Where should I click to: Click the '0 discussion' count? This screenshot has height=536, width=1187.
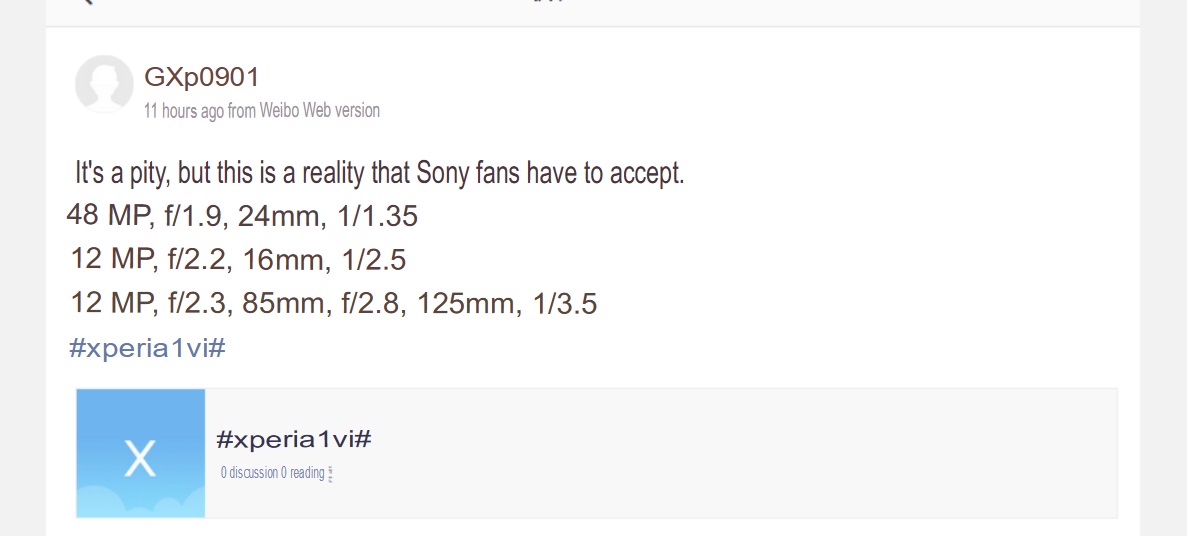[x=249, y=473]
